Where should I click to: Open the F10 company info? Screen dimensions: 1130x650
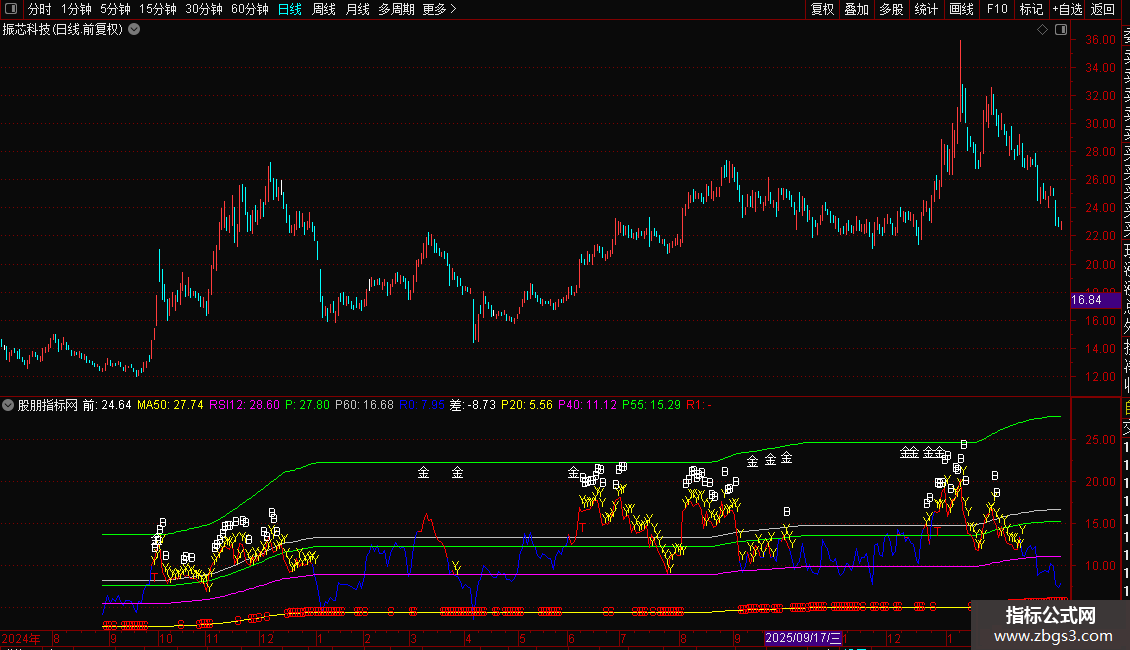(997, 9)
